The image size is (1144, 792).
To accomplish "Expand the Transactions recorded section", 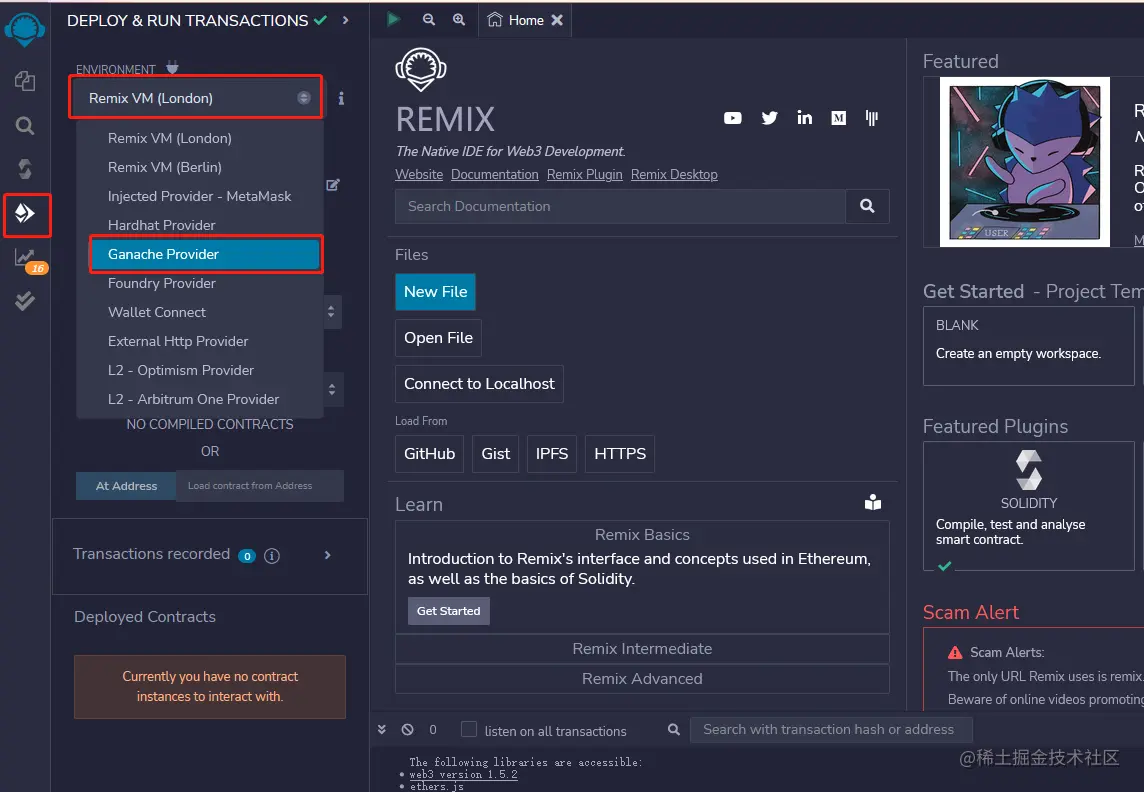I will (328, 555).
